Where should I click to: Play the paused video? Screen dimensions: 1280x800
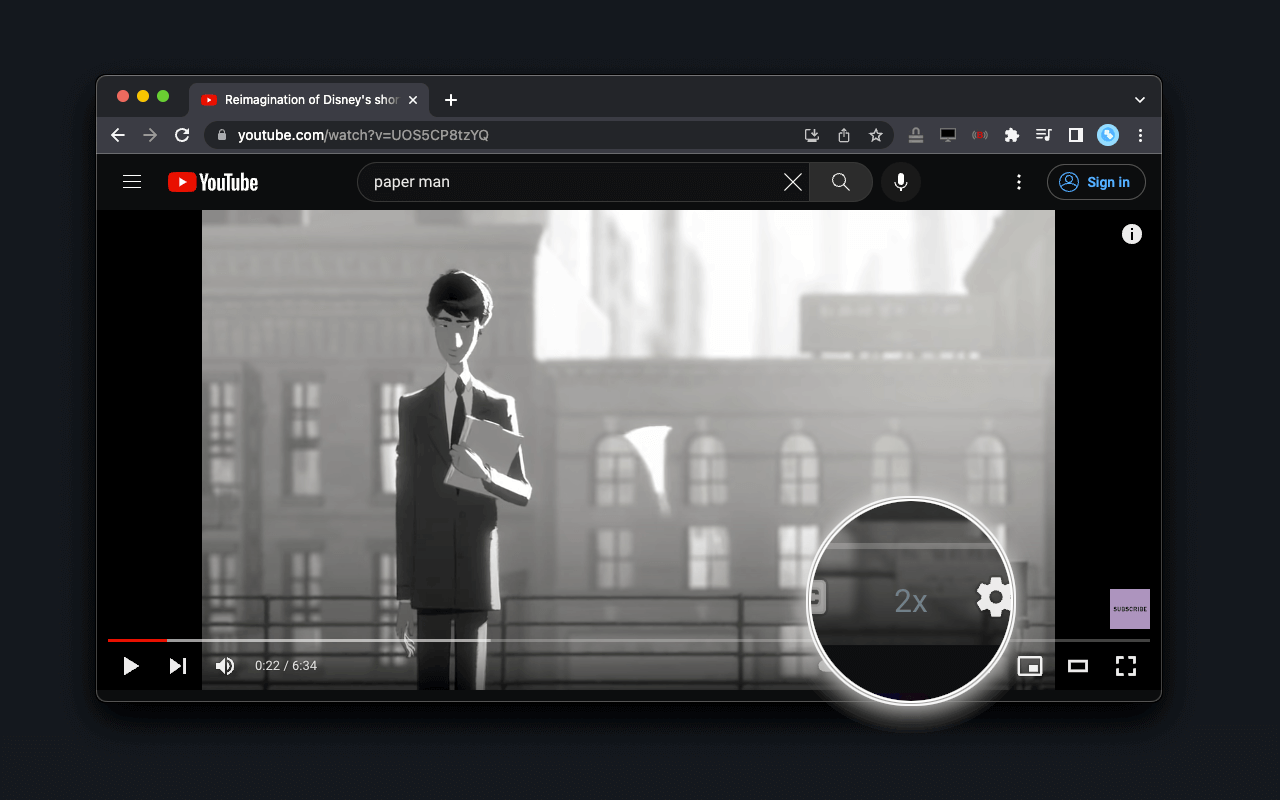(x=130, y=666)
